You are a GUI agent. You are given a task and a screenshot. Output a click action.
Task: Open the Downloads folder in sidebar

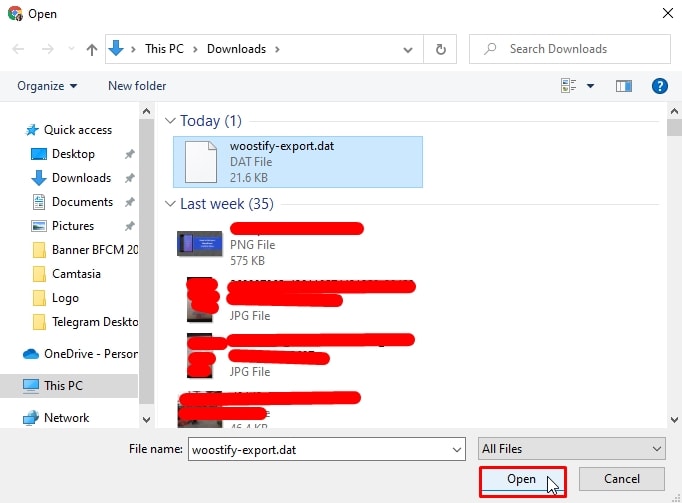click(81, 178)
